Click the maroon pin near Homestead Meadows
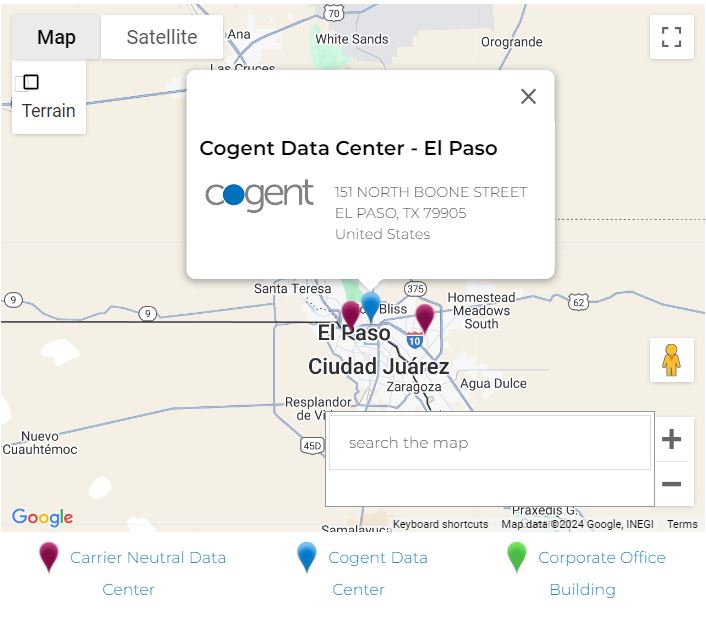706x631 pixels. pos(425,318)
